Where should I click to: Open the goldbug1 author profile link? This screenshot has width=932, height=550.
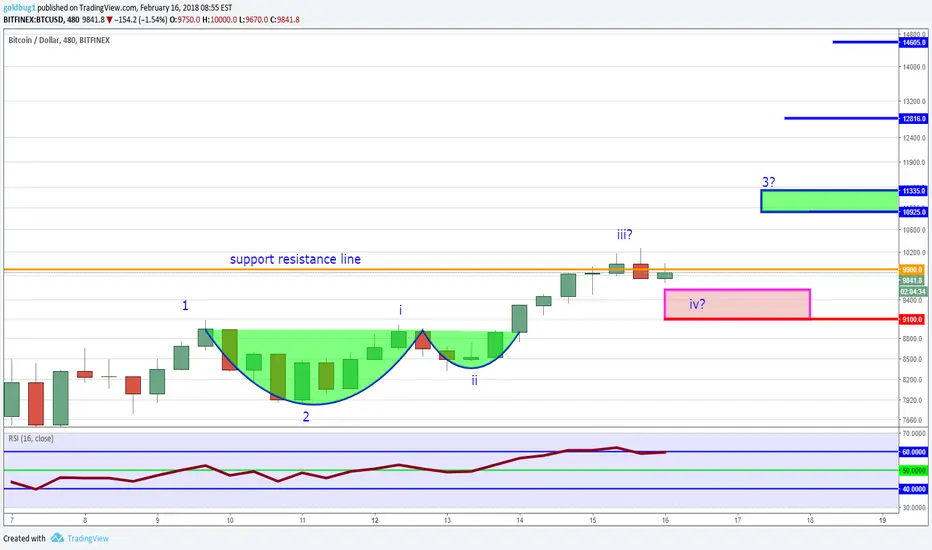tap(19, 8)
